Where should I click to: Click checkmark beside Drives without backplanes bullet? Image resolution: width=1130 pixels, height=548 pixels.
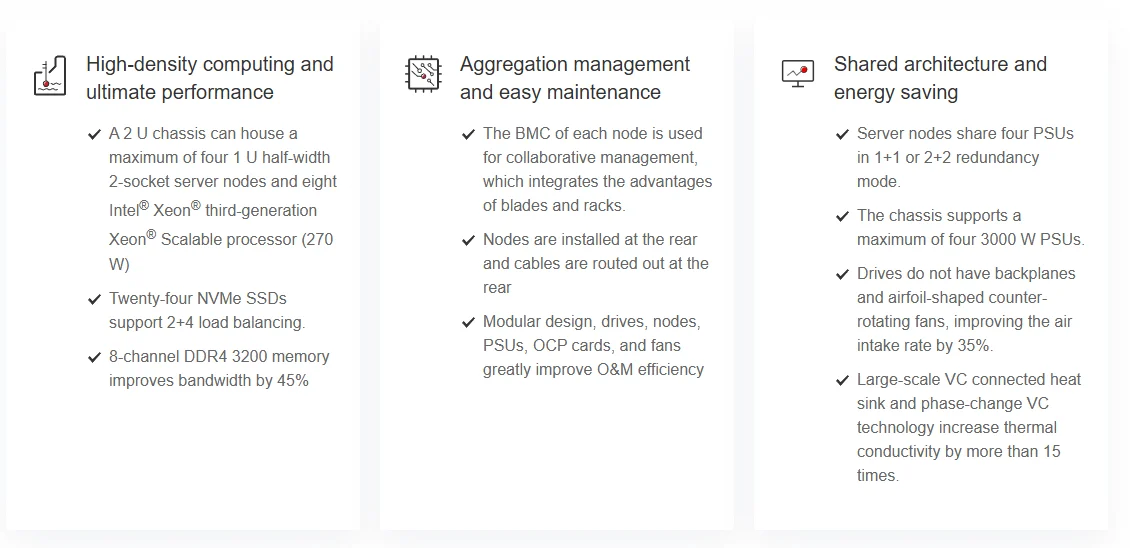click(842, 274)
